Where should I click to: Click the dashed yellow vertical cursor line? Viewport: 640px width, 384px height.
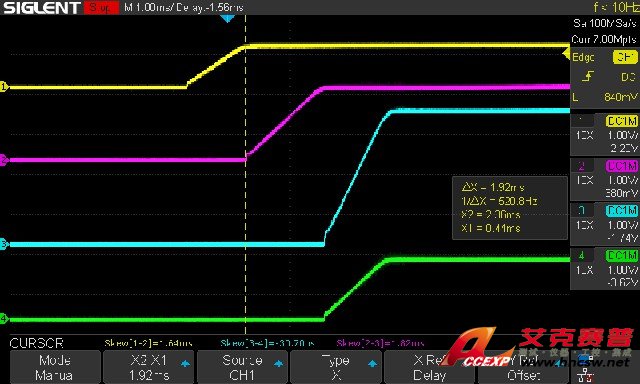point(245,175)
